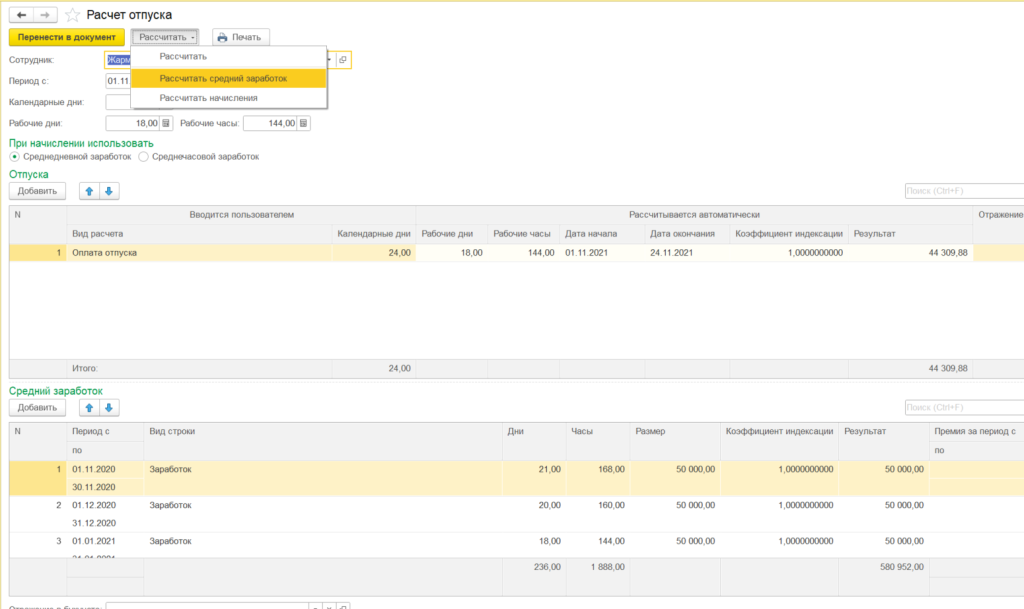Screen dimensions: 1024x609
Task: Open the employee card icon next to Сотрудник
Action: 343,60
